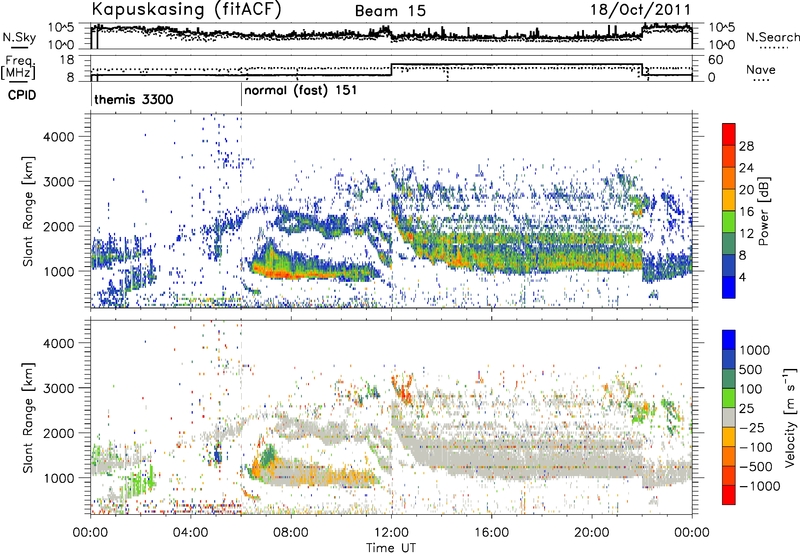Click the '08:00' time axis tick label
The height and width of the screenshot is (554, 800).
[290, 533]
